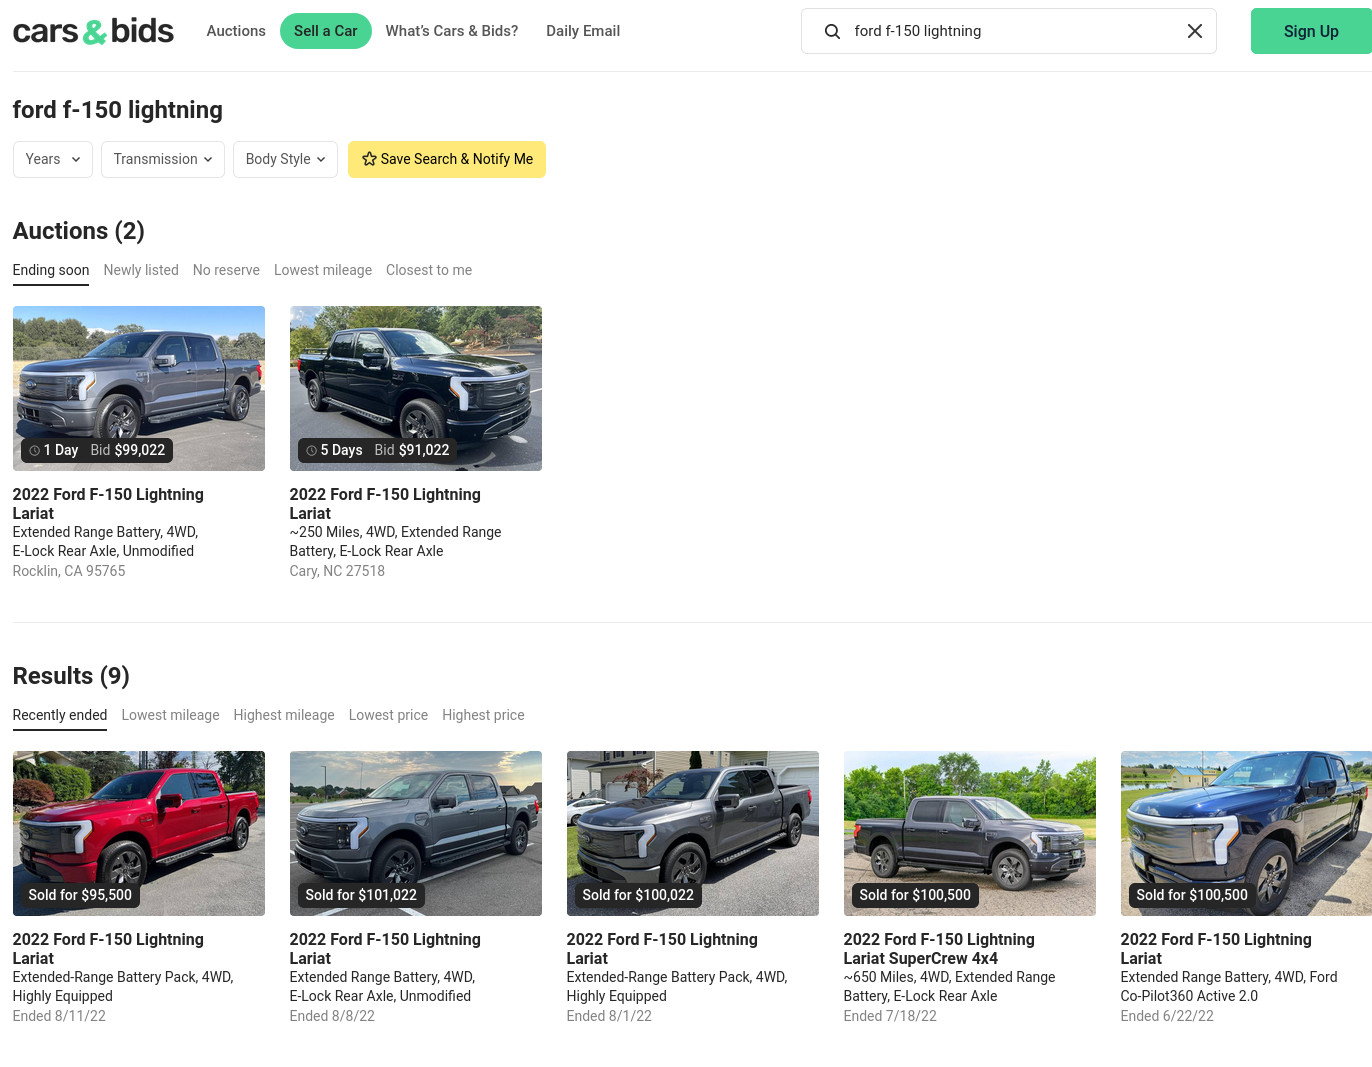Open the SuperCrew 4x4 truck photo
Screen dimensions: 1372x1067
(970, 833)
